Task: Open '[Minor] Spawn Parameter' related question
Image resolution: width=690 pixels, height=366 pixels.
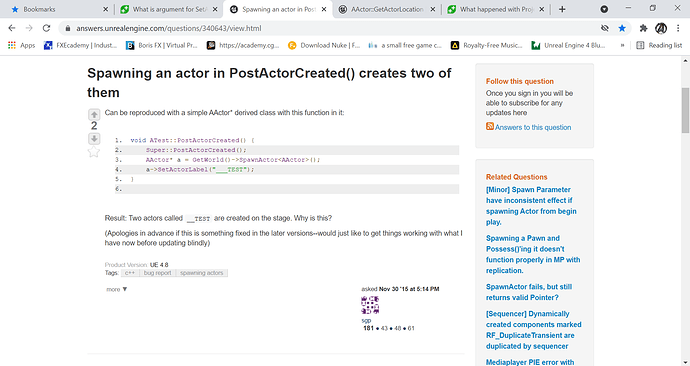Action: (531, 206)
